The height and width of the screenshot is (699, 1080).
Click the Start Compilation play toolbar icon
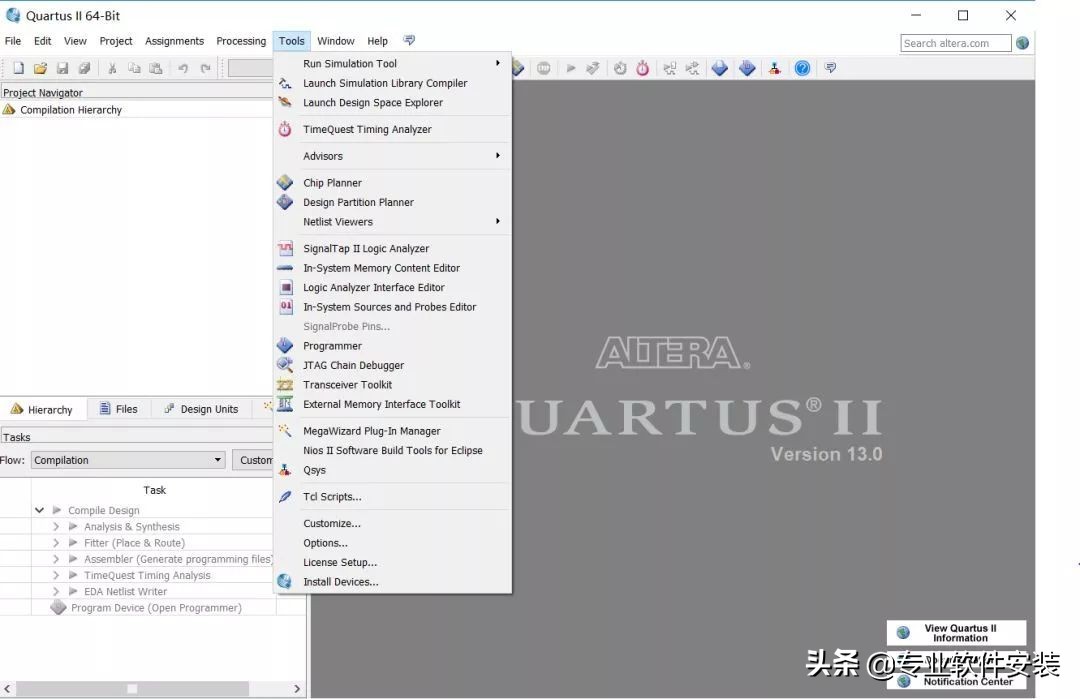pos(570,68)
